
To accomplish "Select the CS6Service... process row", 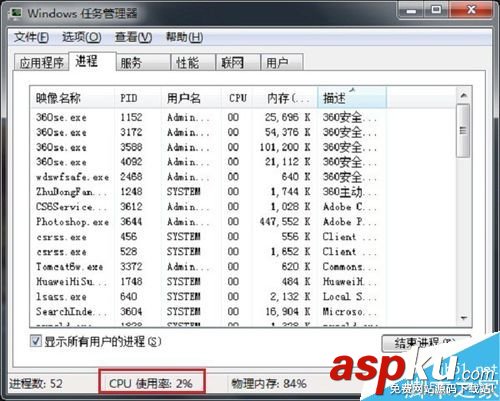I will 207,207.
